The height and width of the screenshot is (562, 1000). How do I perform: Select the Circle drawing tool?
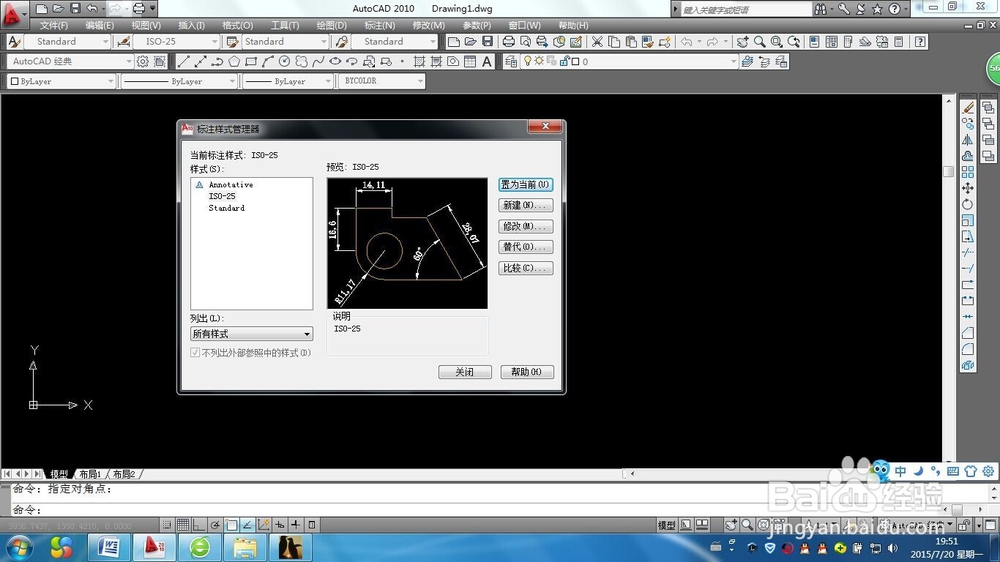point(284,61)
